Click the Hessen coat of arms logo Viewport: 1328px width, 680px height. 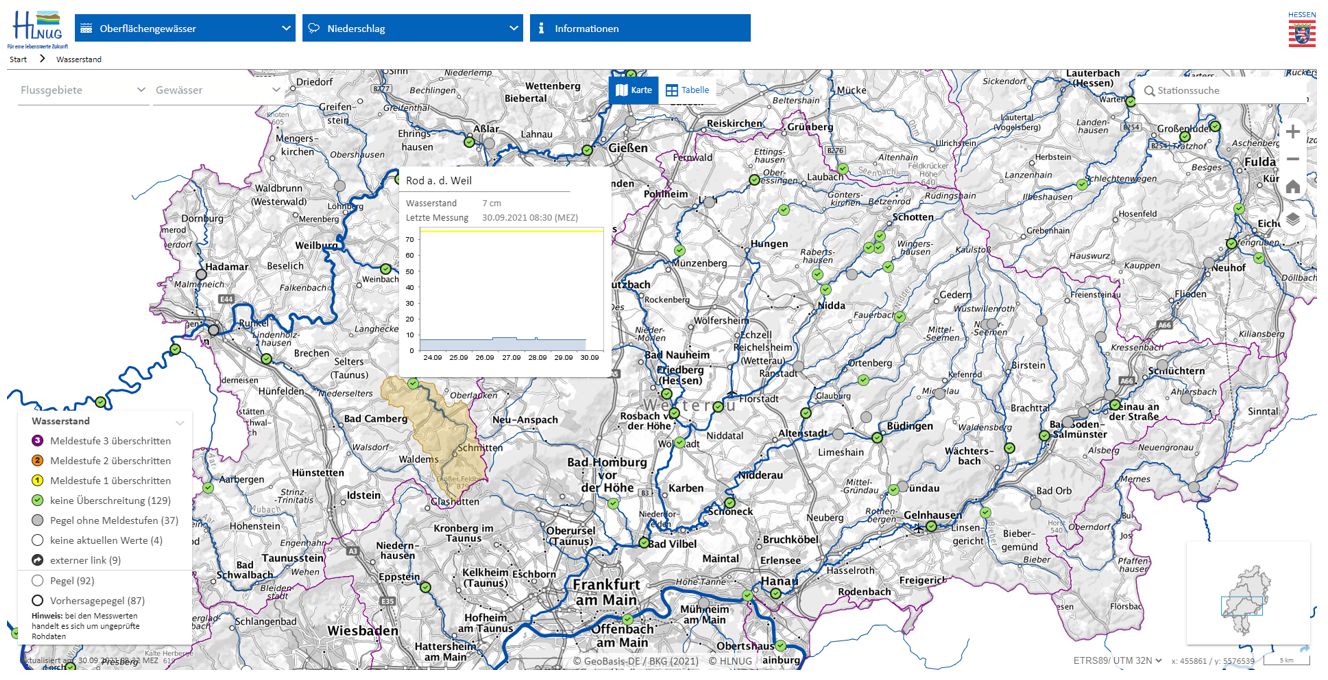coord(1301,30)
